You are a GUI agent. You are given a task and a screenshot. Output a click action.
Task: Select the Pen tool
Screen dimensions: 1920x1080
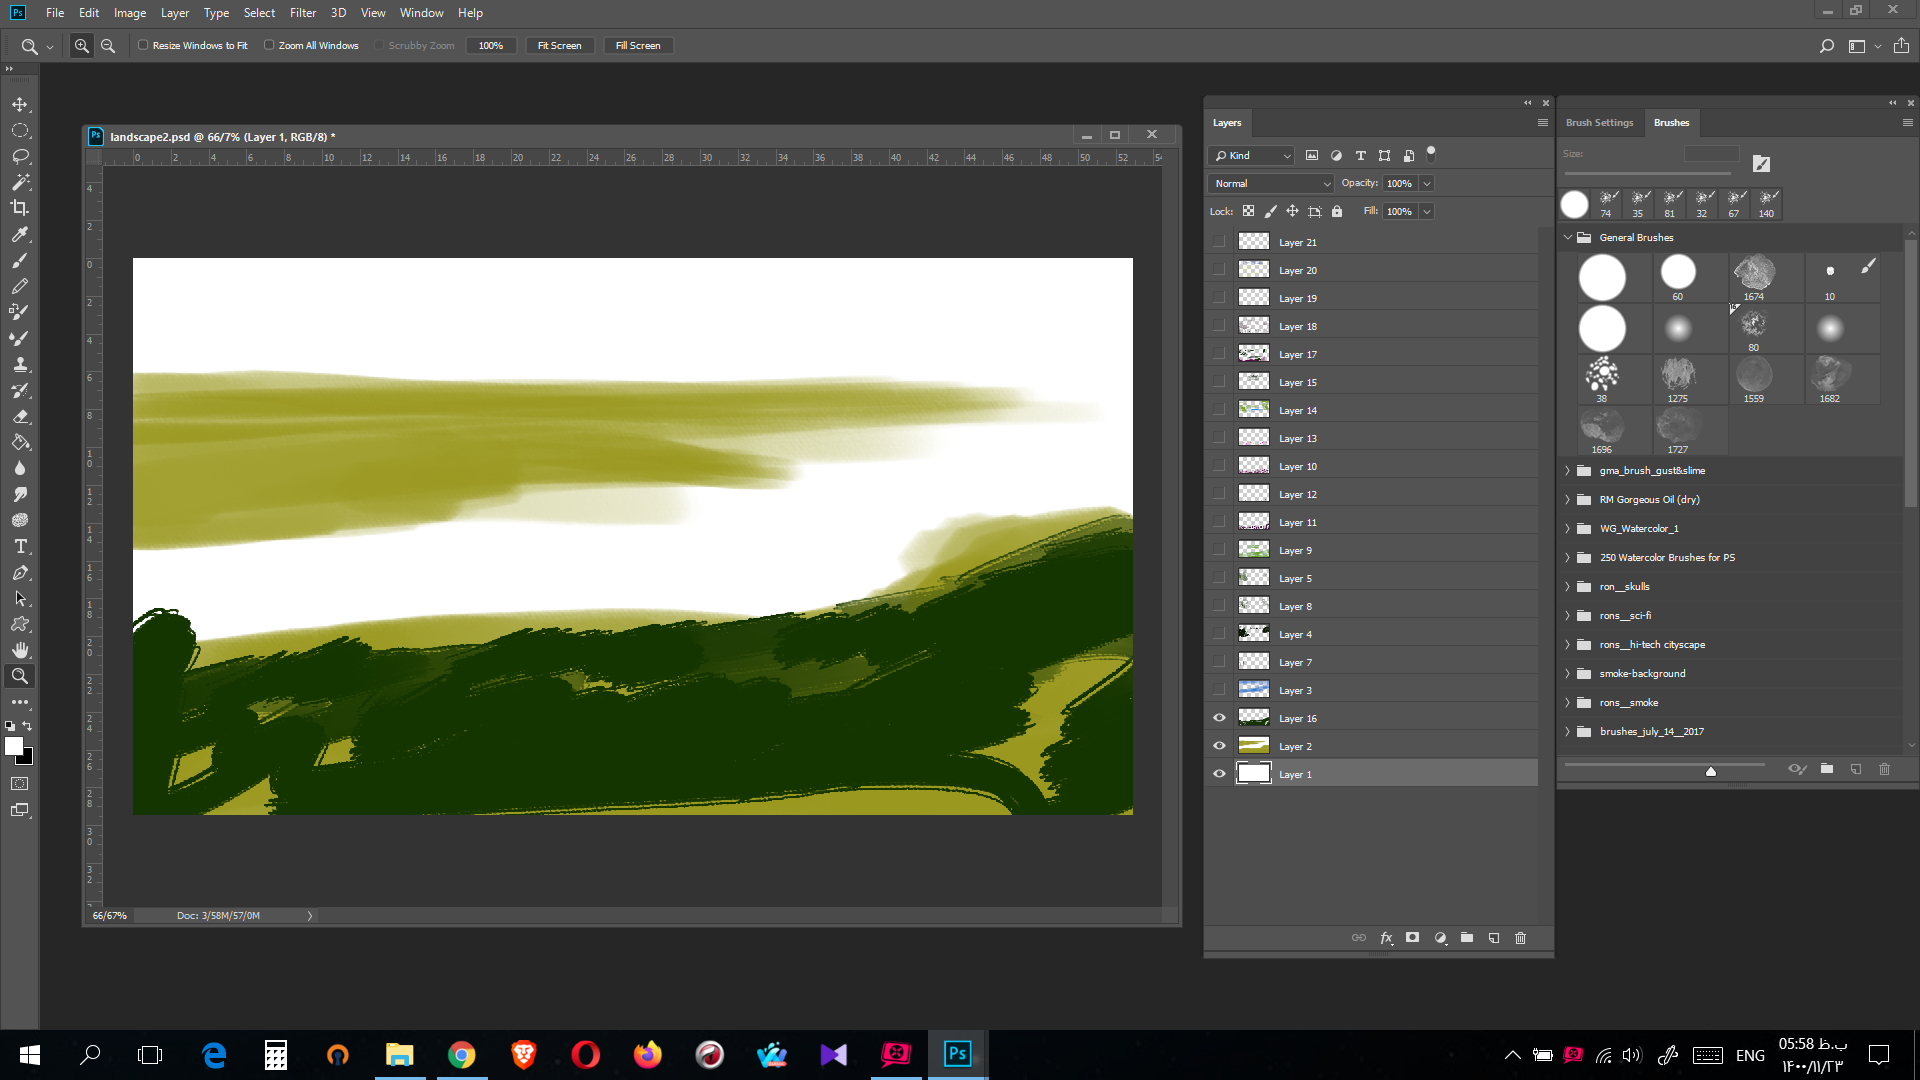pyautogui.click(x=20, y=572)
